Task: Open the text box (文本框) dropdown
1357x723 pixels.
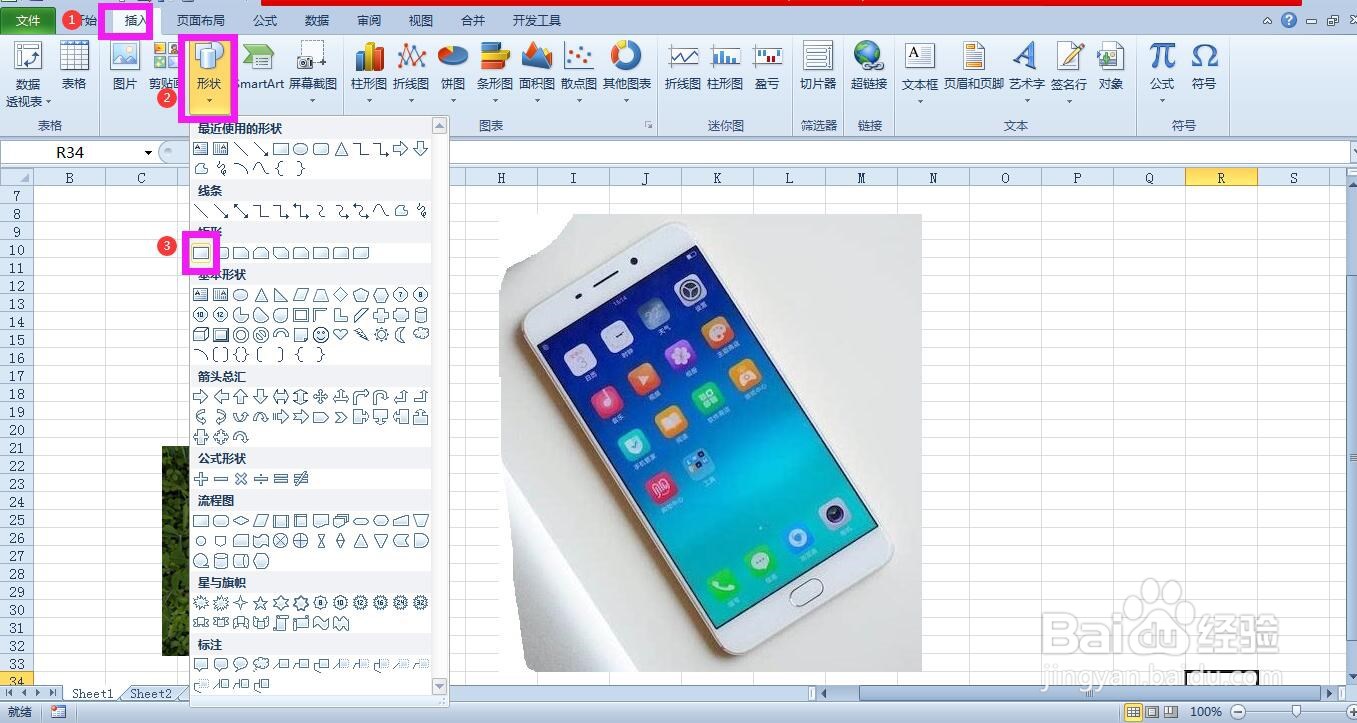Action: (x=919, y=100)
